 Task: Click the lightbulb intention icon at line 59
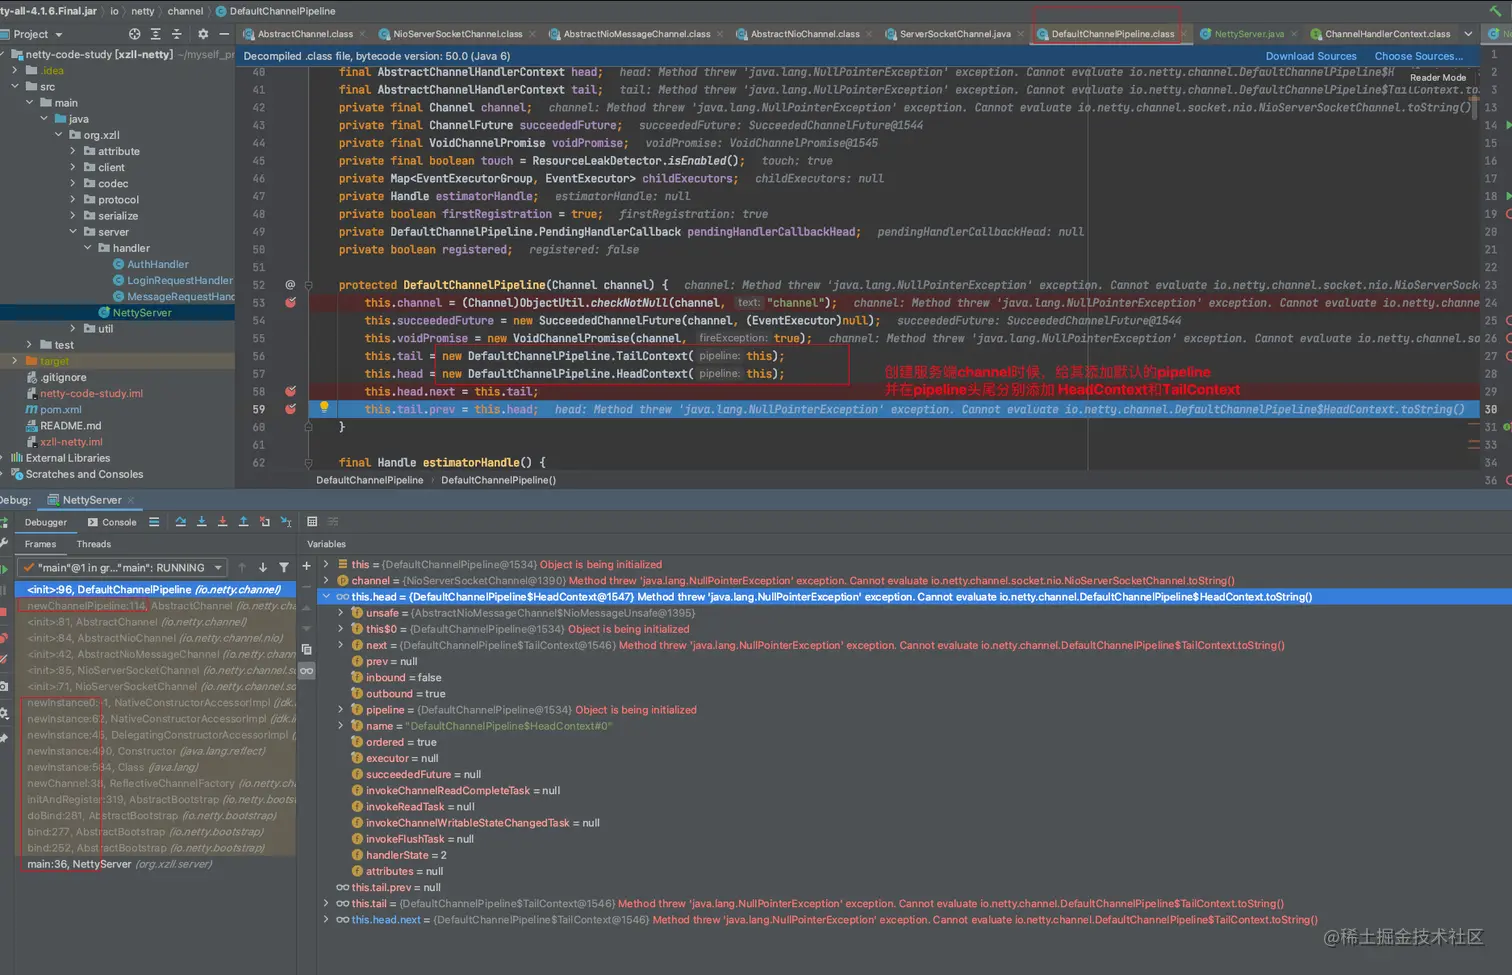coord(324,407)
